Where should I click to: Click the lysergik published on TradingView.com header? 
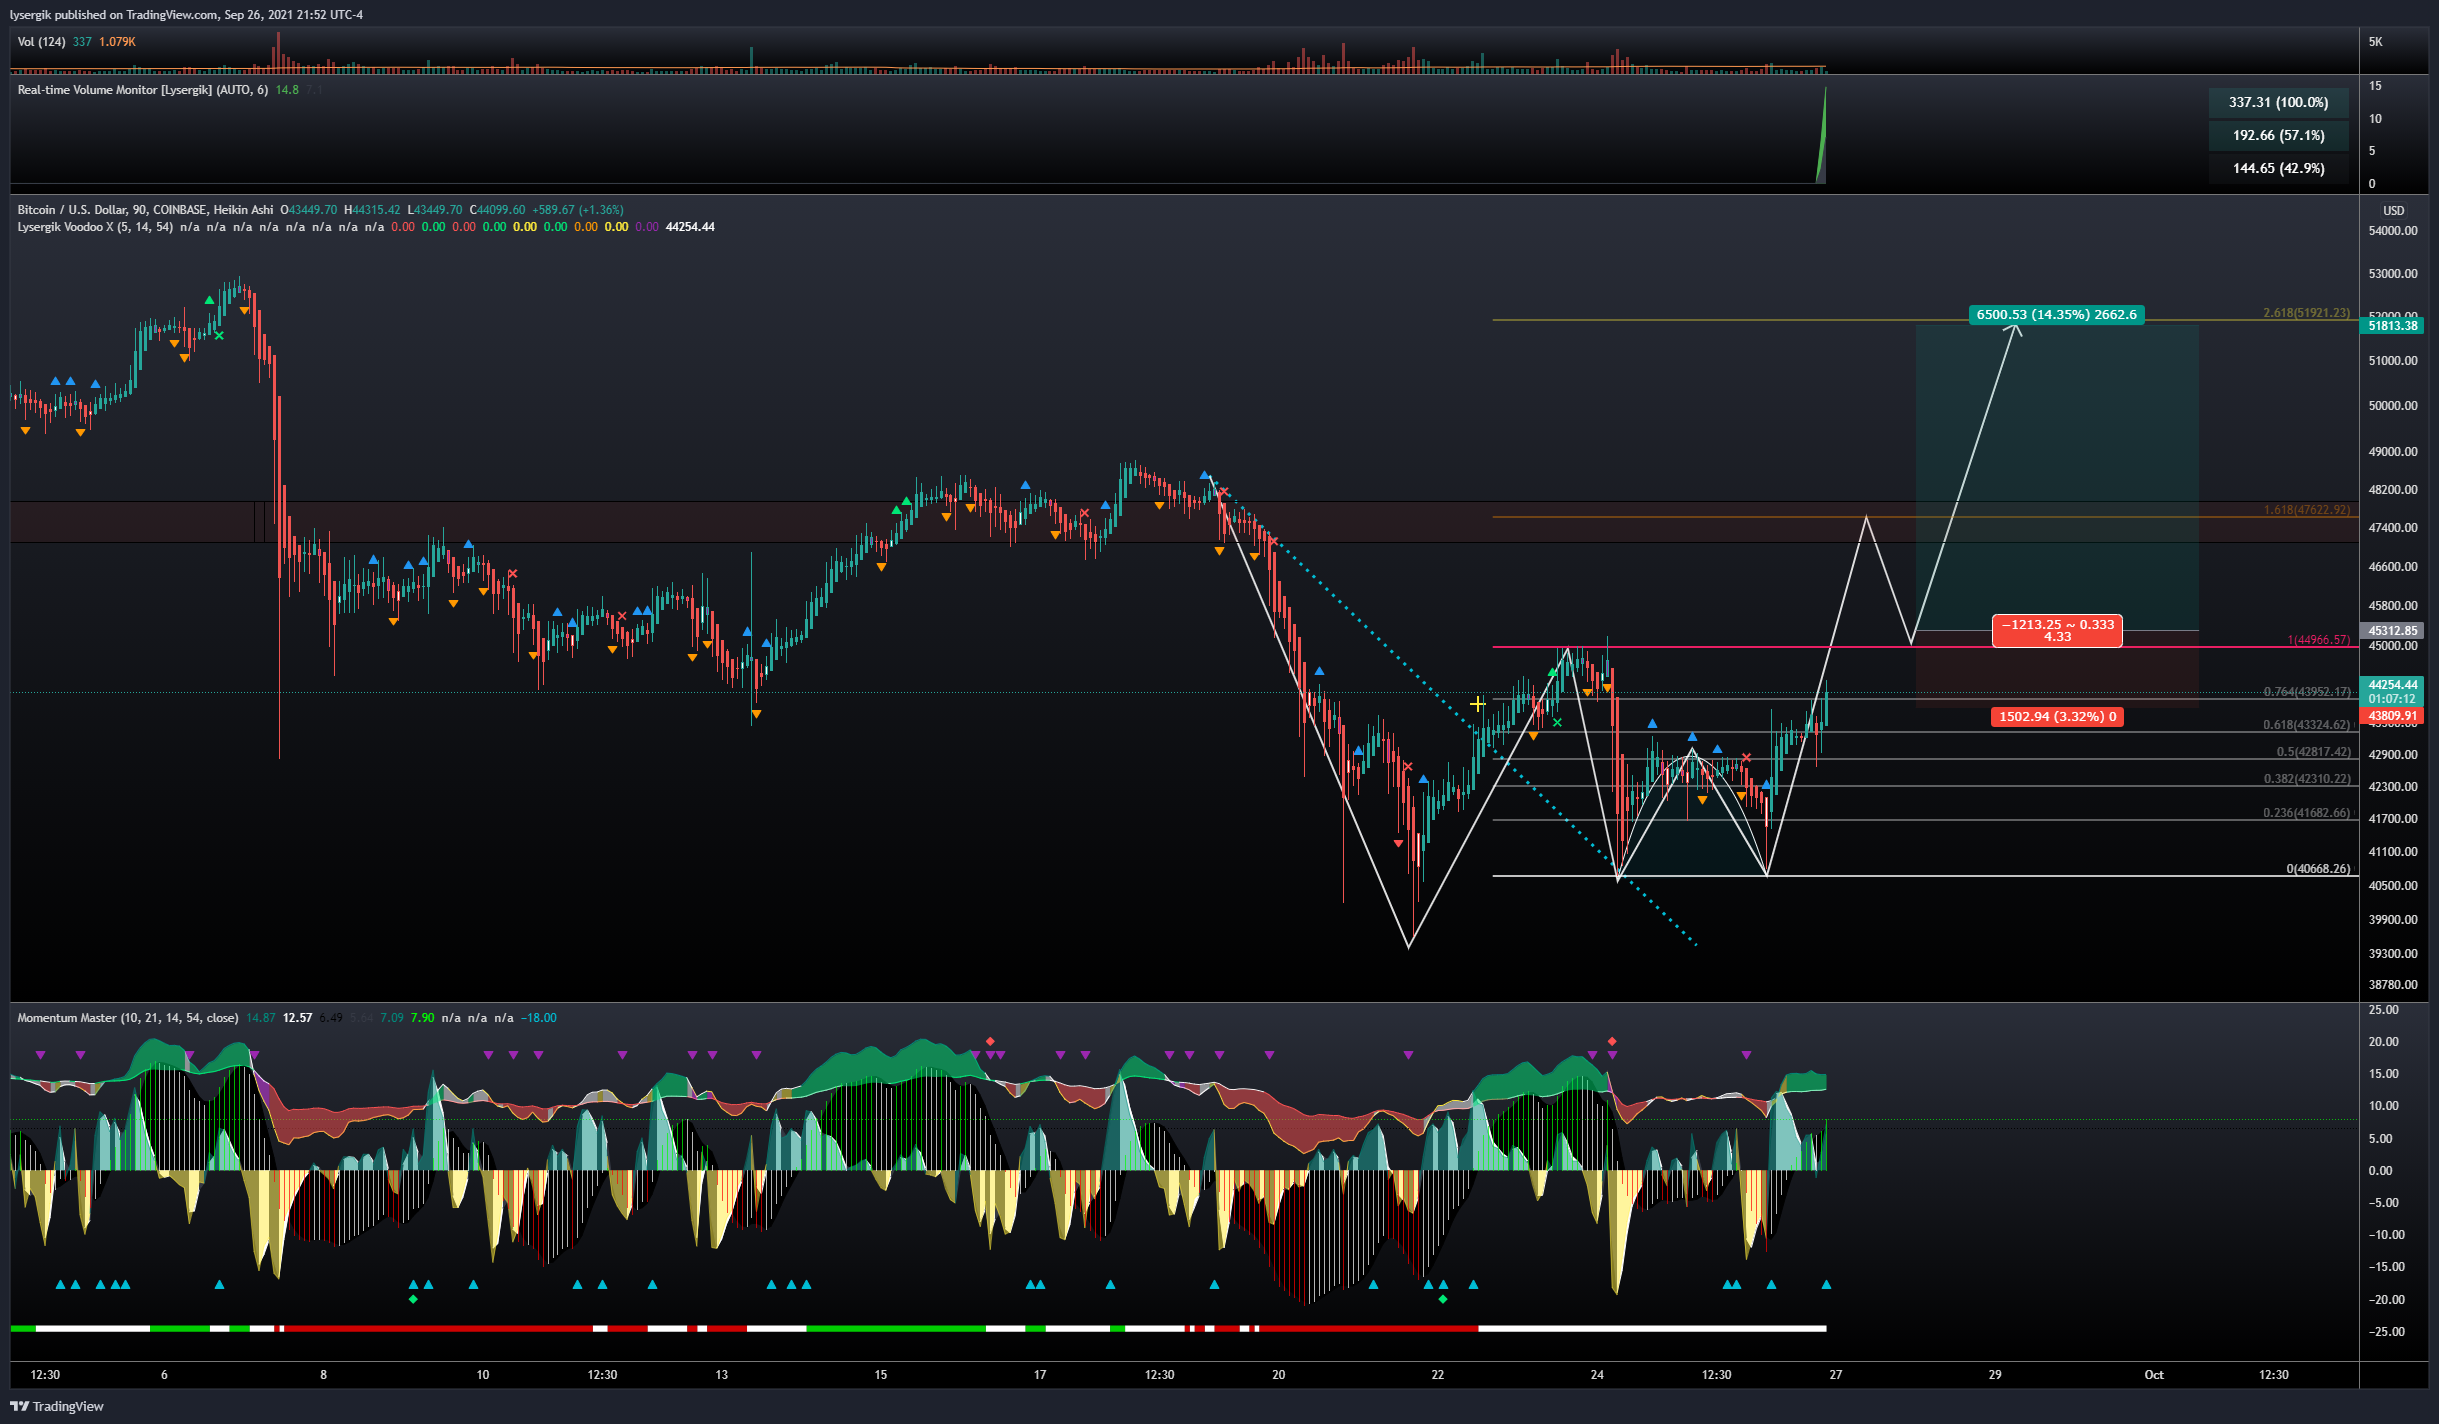click(186, 15)
